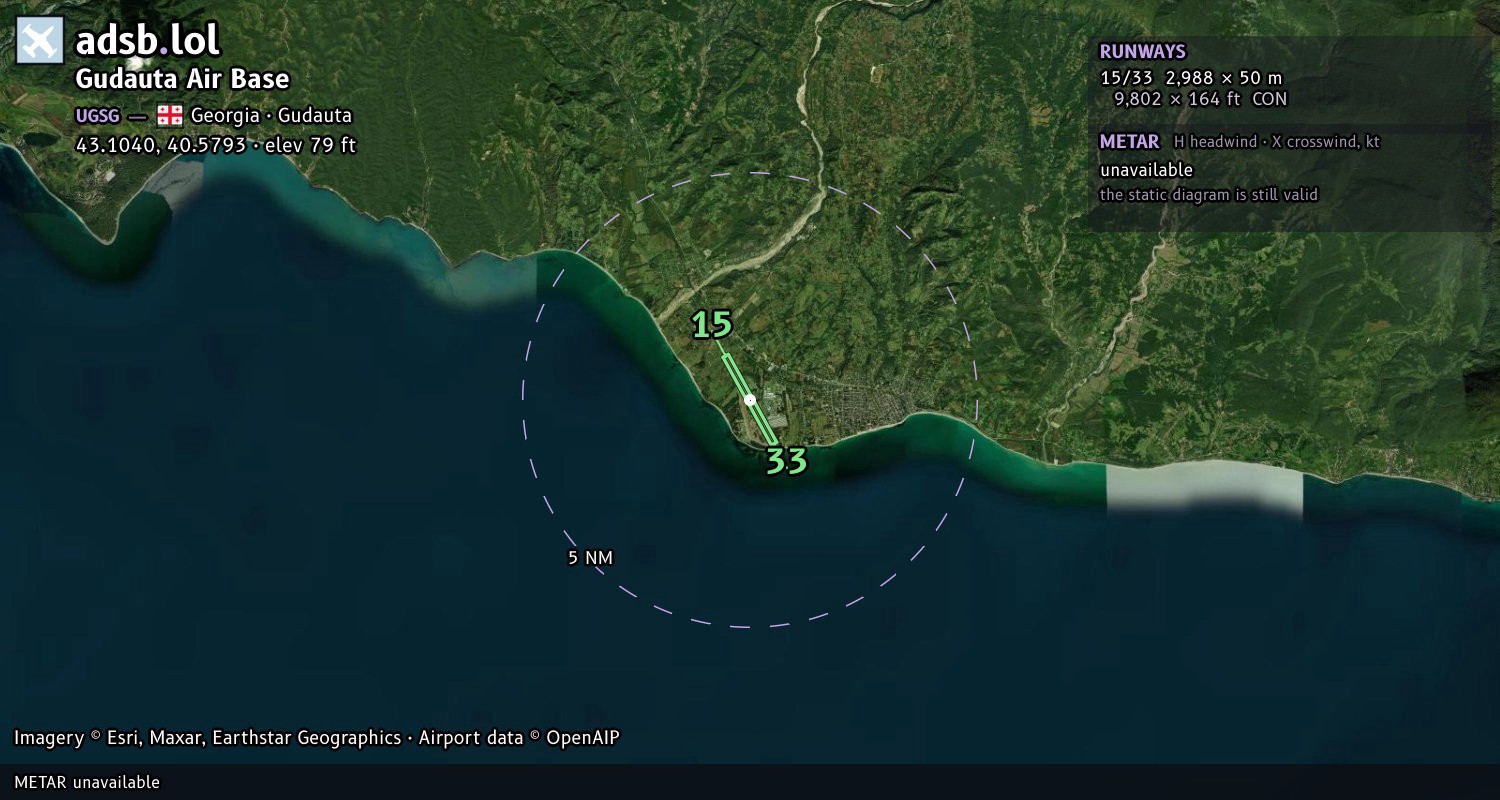The image size is (1500, 800).
Task: Click the adsb.lol airplane logo icon
Action: tap(40, 41)
